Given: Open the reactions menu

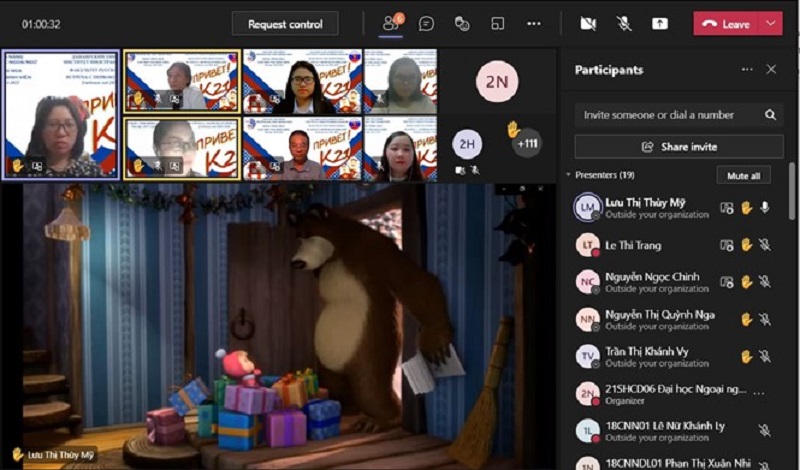Looking at the screenshot, I should (461, 23).
